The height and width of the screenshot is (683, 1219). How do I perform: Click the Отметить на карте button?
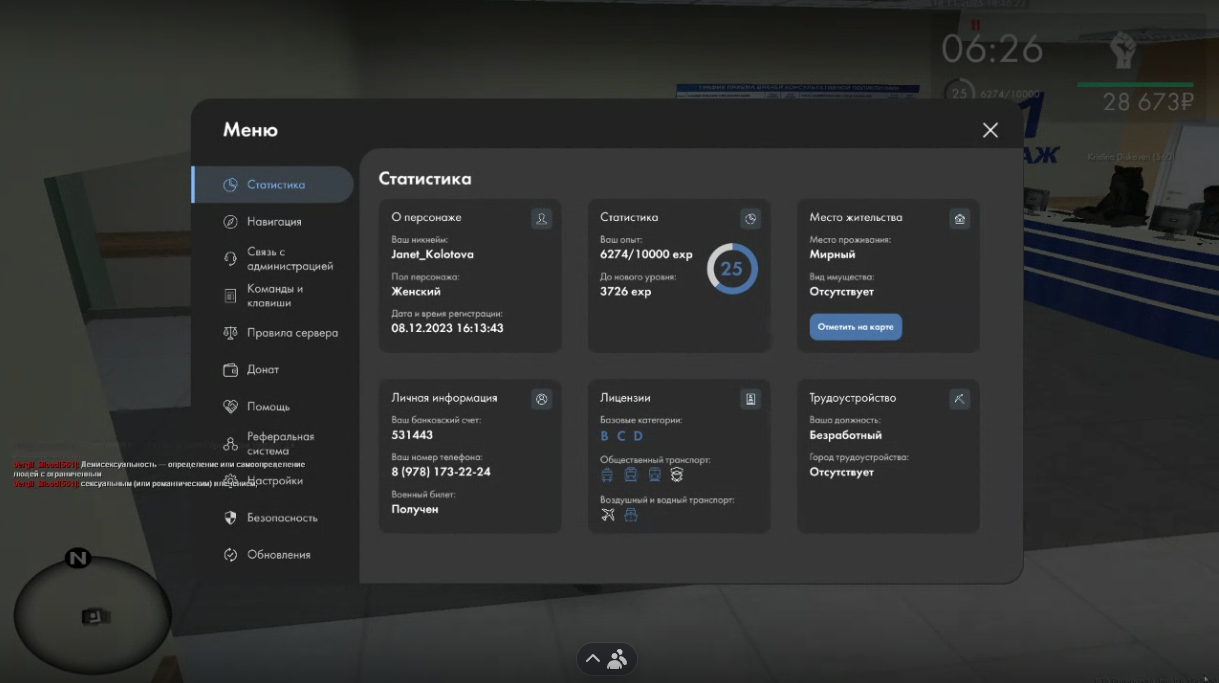[x=855, y=327]
